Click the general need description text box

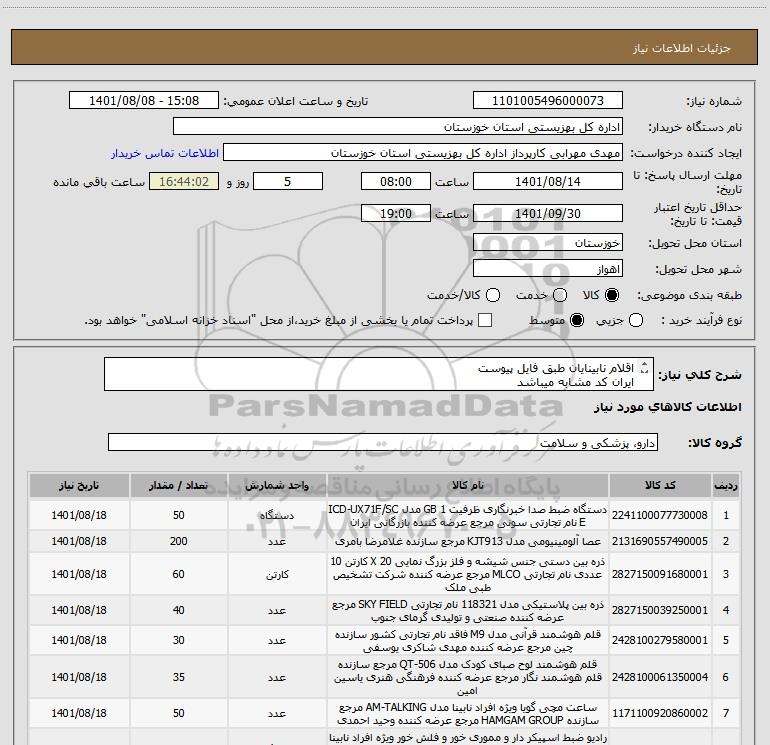click(x=379, y=375)
